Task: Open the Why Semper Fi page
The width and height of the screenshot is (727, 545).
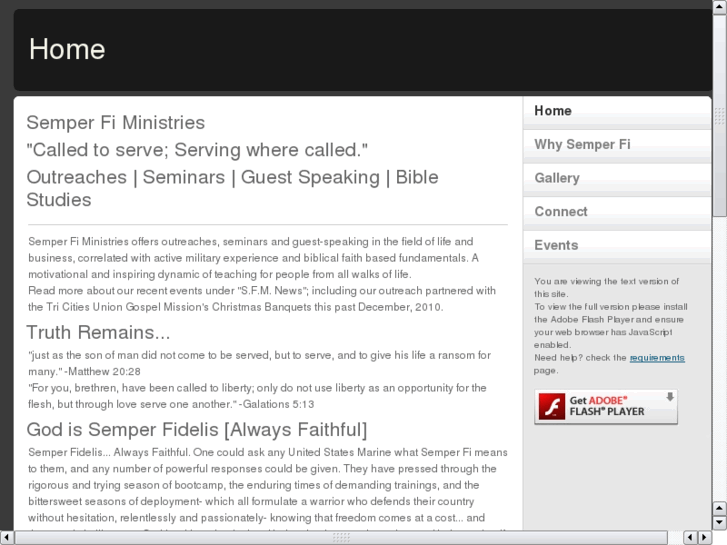Action: pos(582,144)
